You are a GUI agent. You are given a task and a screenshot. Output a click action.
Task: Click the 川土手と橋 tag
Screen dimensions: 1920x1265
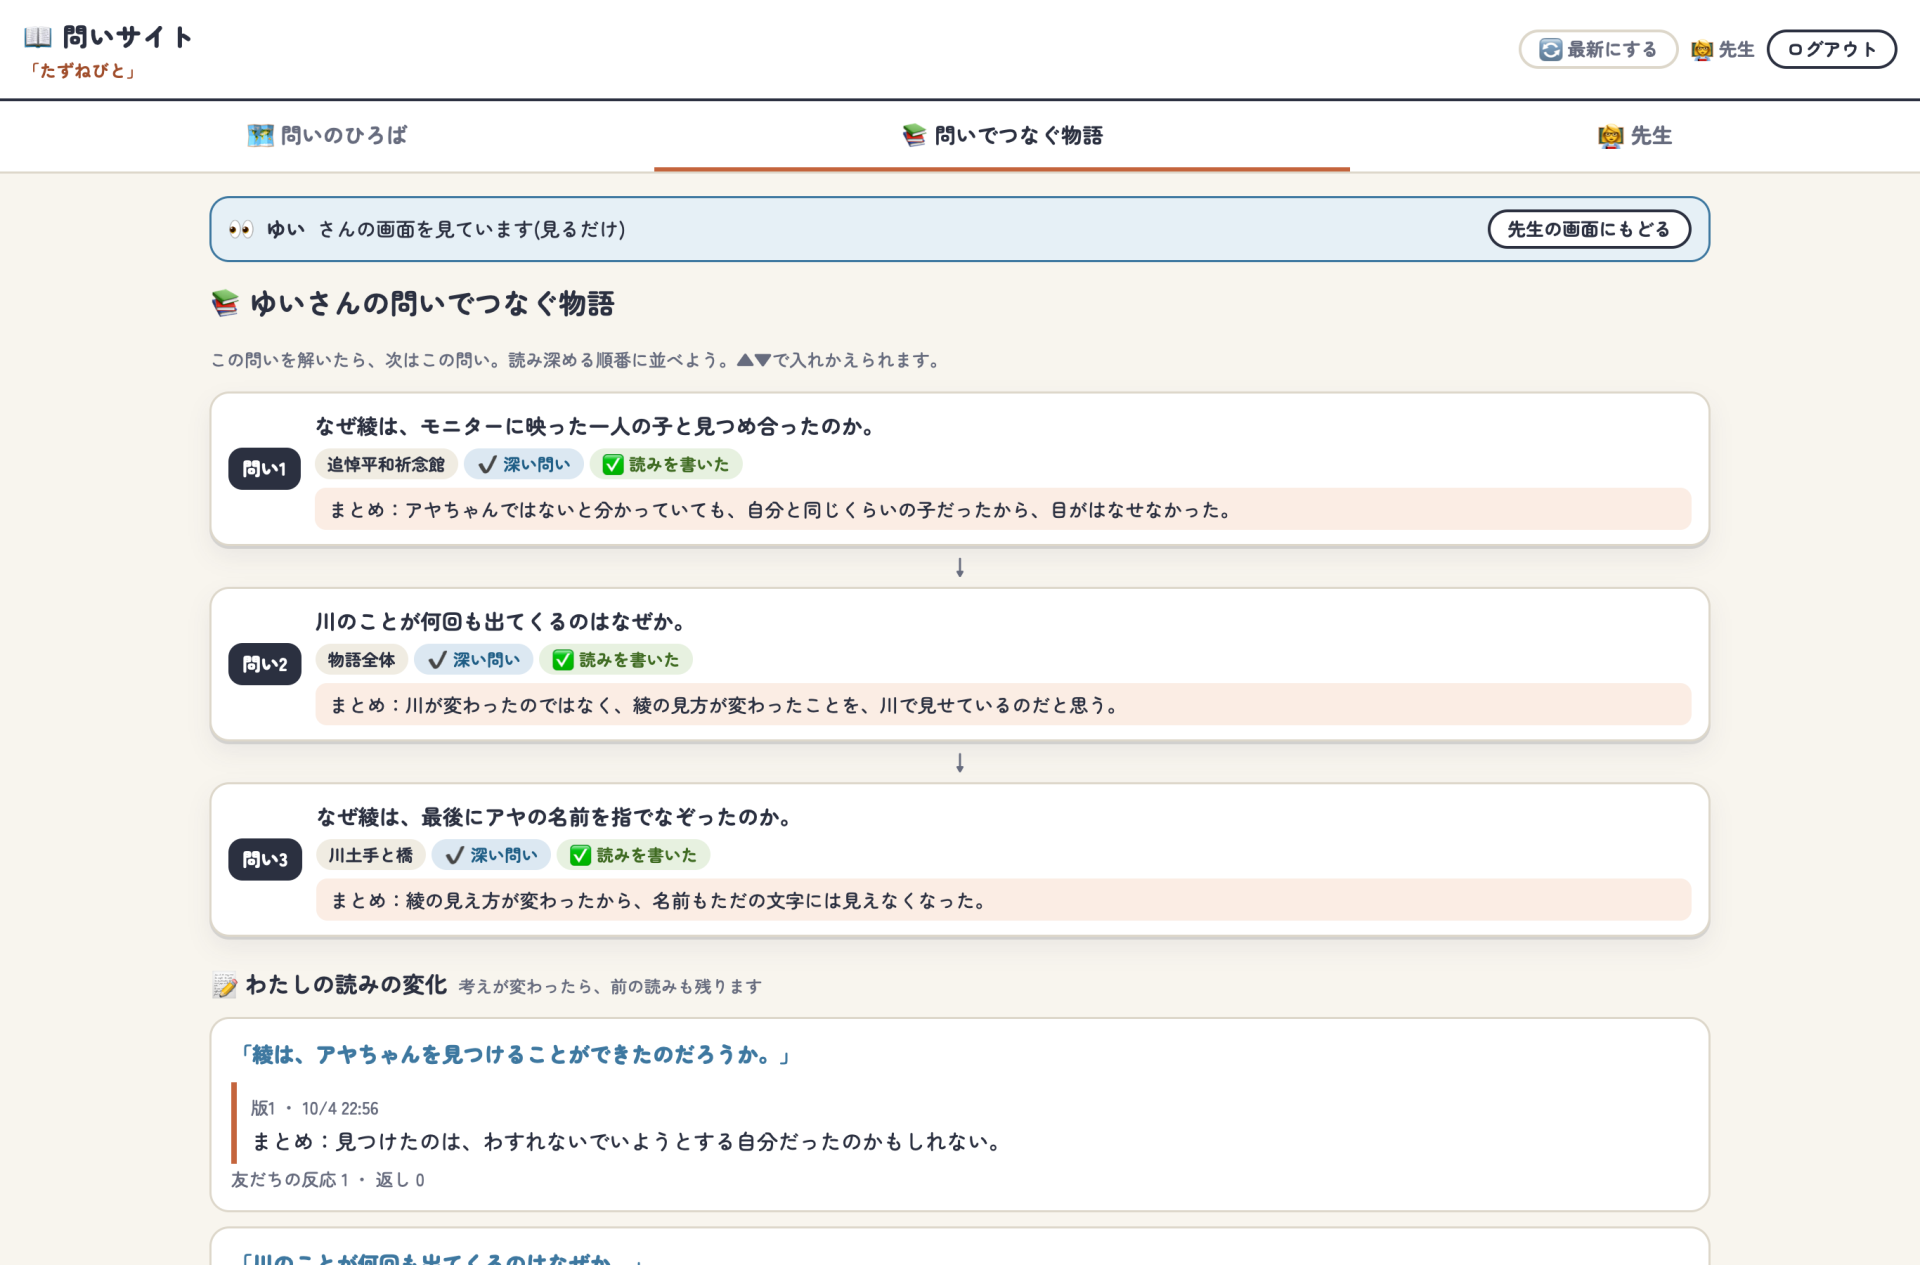371,855
